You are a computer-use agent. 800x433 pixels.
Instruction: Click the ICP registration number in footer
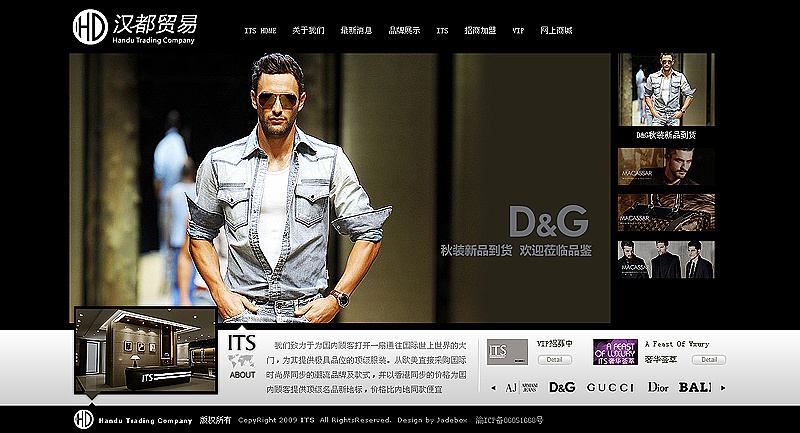pos(509,420)
